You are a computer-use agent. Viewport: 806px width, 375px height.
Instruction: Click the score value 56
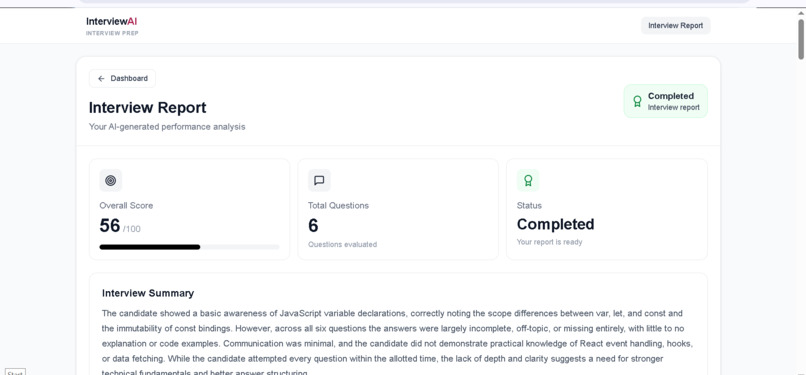tap(109, 226)
